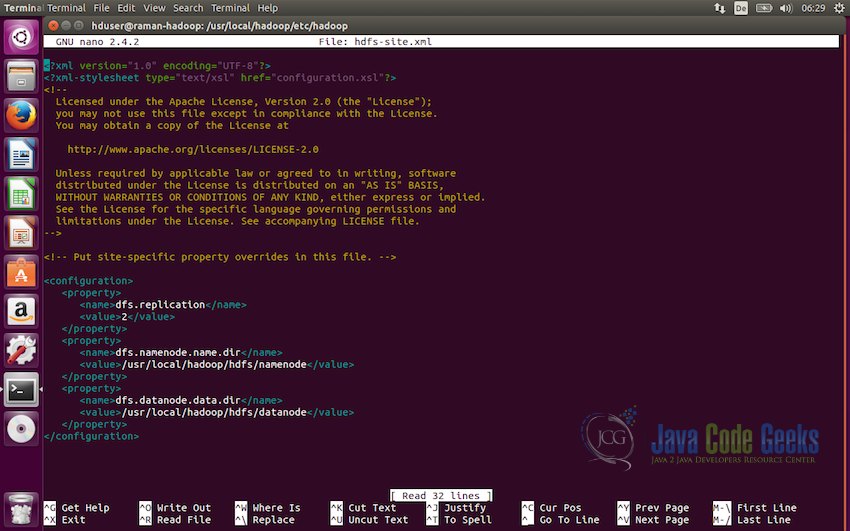
Task: Click the network connection indicator icon
Action: [x=719, y=8]
